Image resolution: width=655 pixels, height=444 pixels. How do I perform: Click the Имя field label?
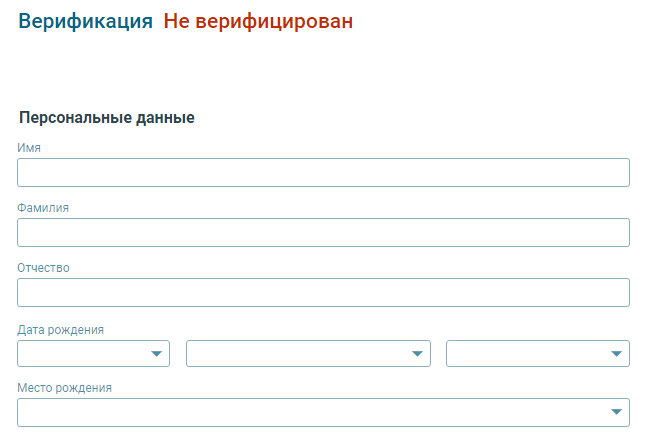coord(29,148)
